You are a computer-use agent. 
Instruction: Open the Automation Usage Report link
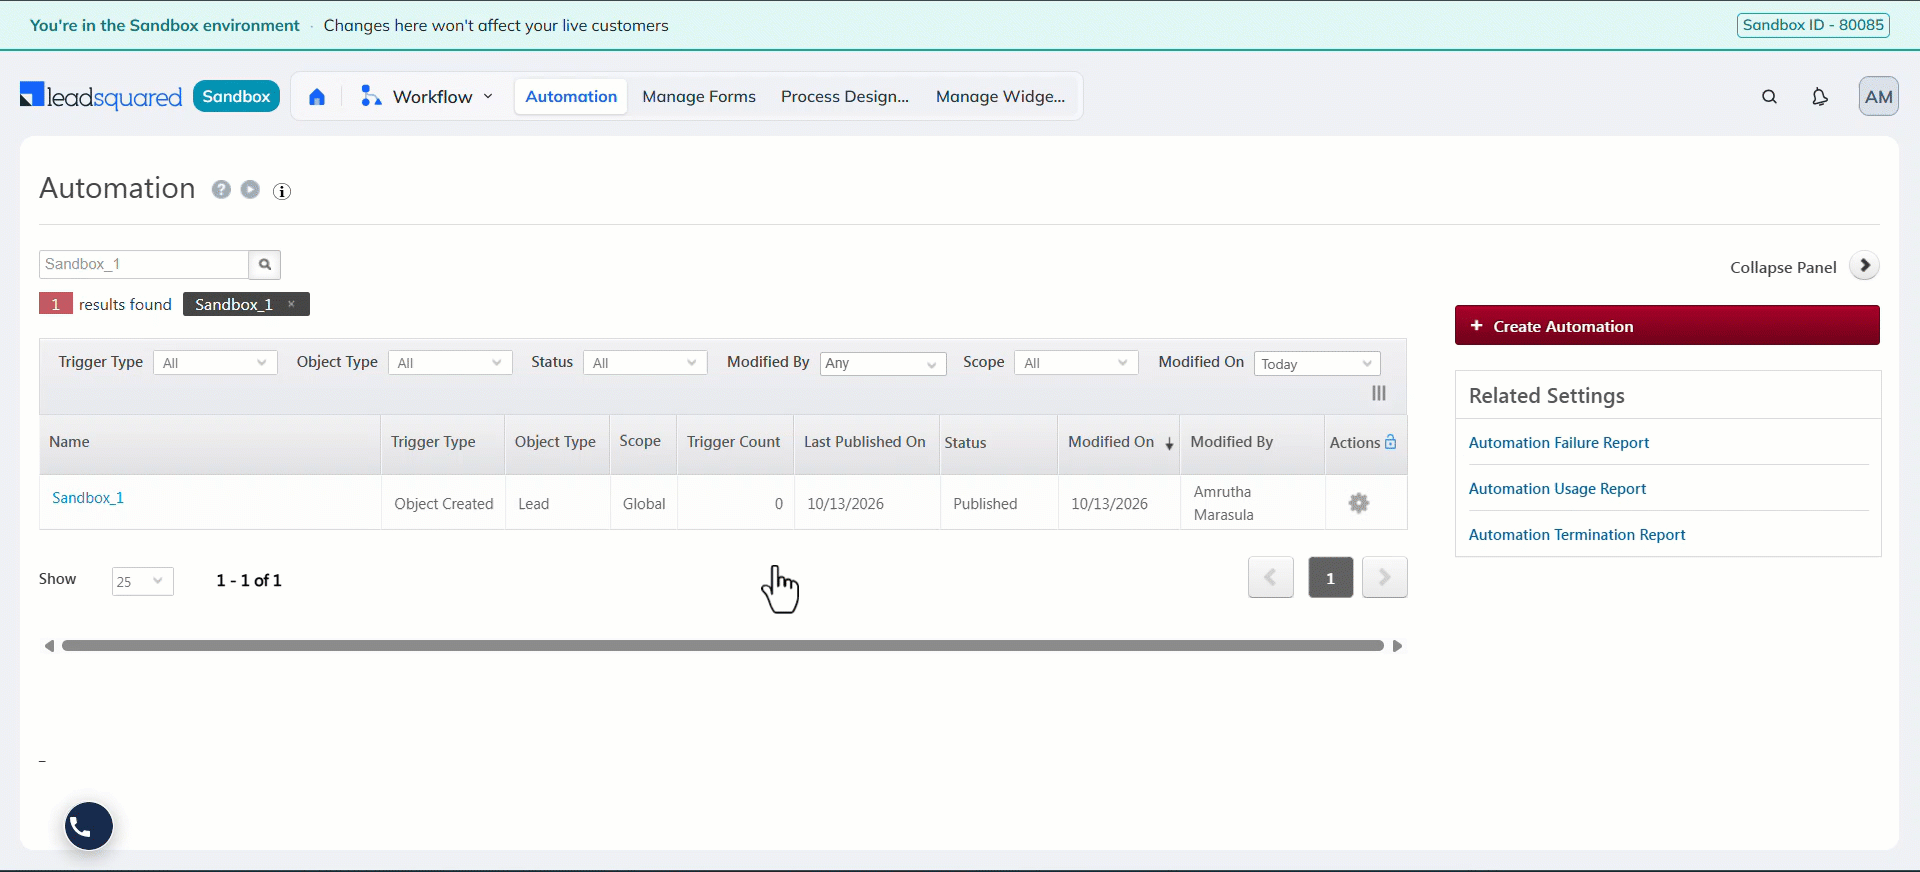click(1557, 489)
